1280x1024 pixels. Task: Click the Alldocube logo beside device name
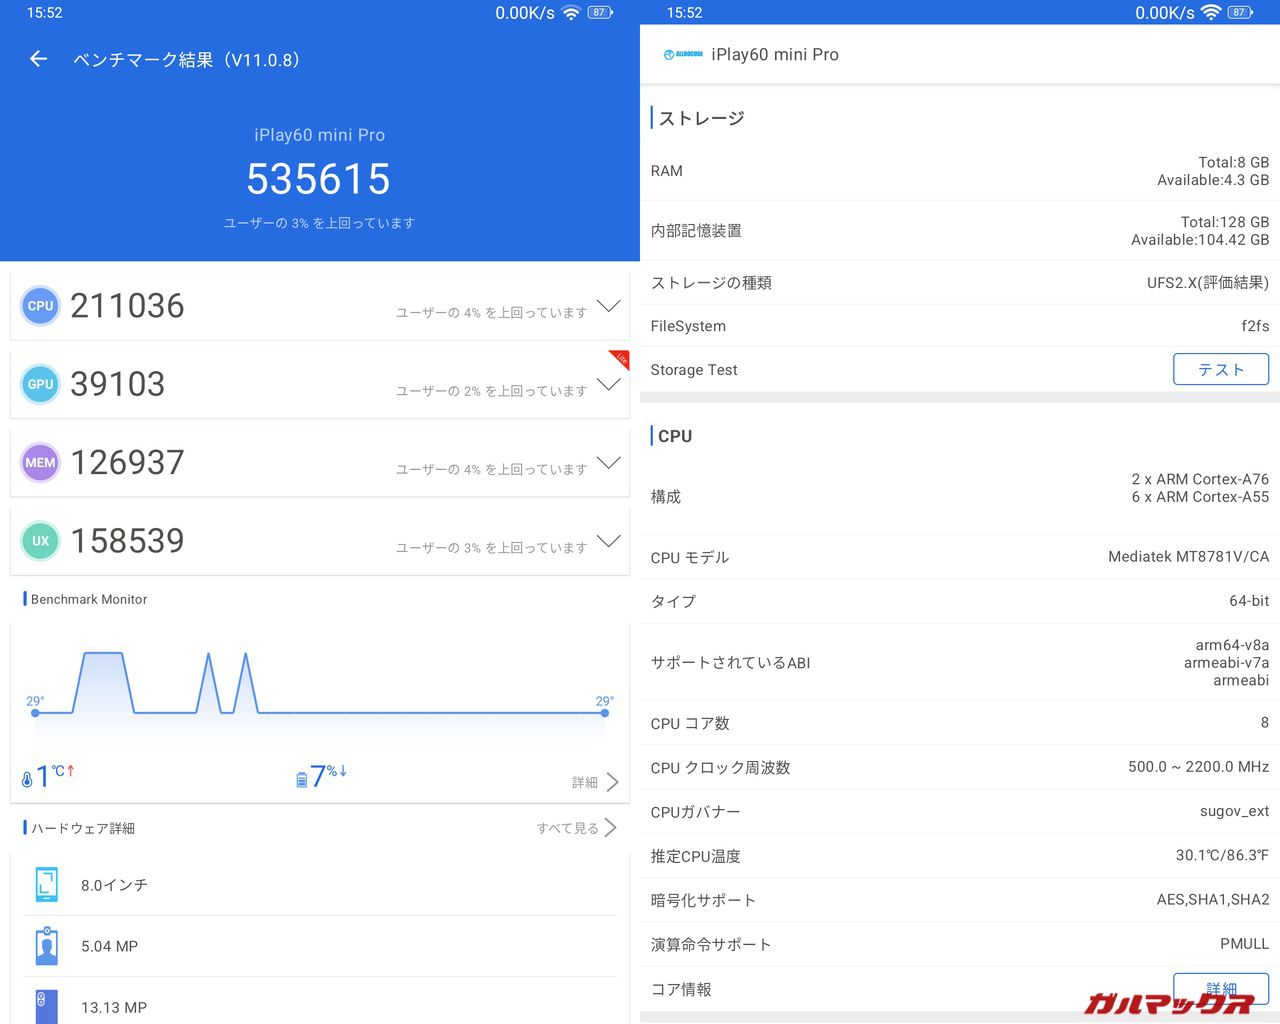683,55
